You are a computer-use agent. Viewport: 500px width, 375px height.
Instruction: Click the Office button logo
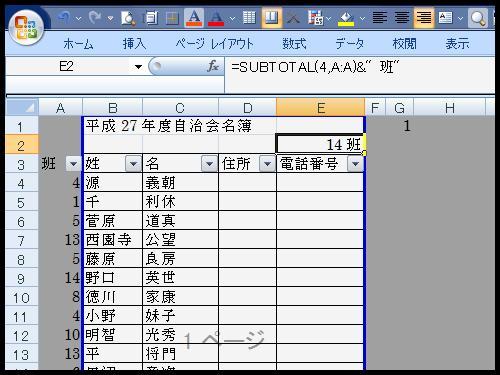pyautogui.click(x=26, y=28)
